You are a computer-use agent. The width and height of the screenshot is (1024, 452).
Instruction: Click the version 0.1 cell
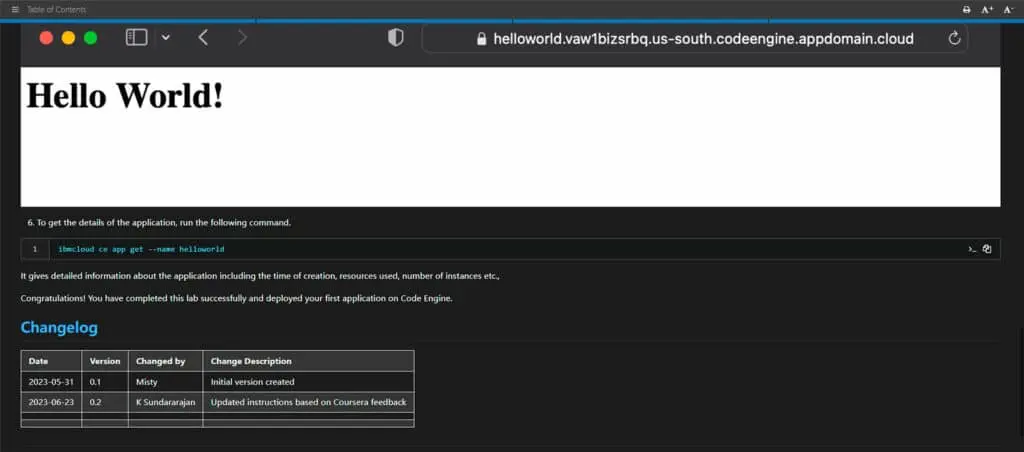pos(105,381)
